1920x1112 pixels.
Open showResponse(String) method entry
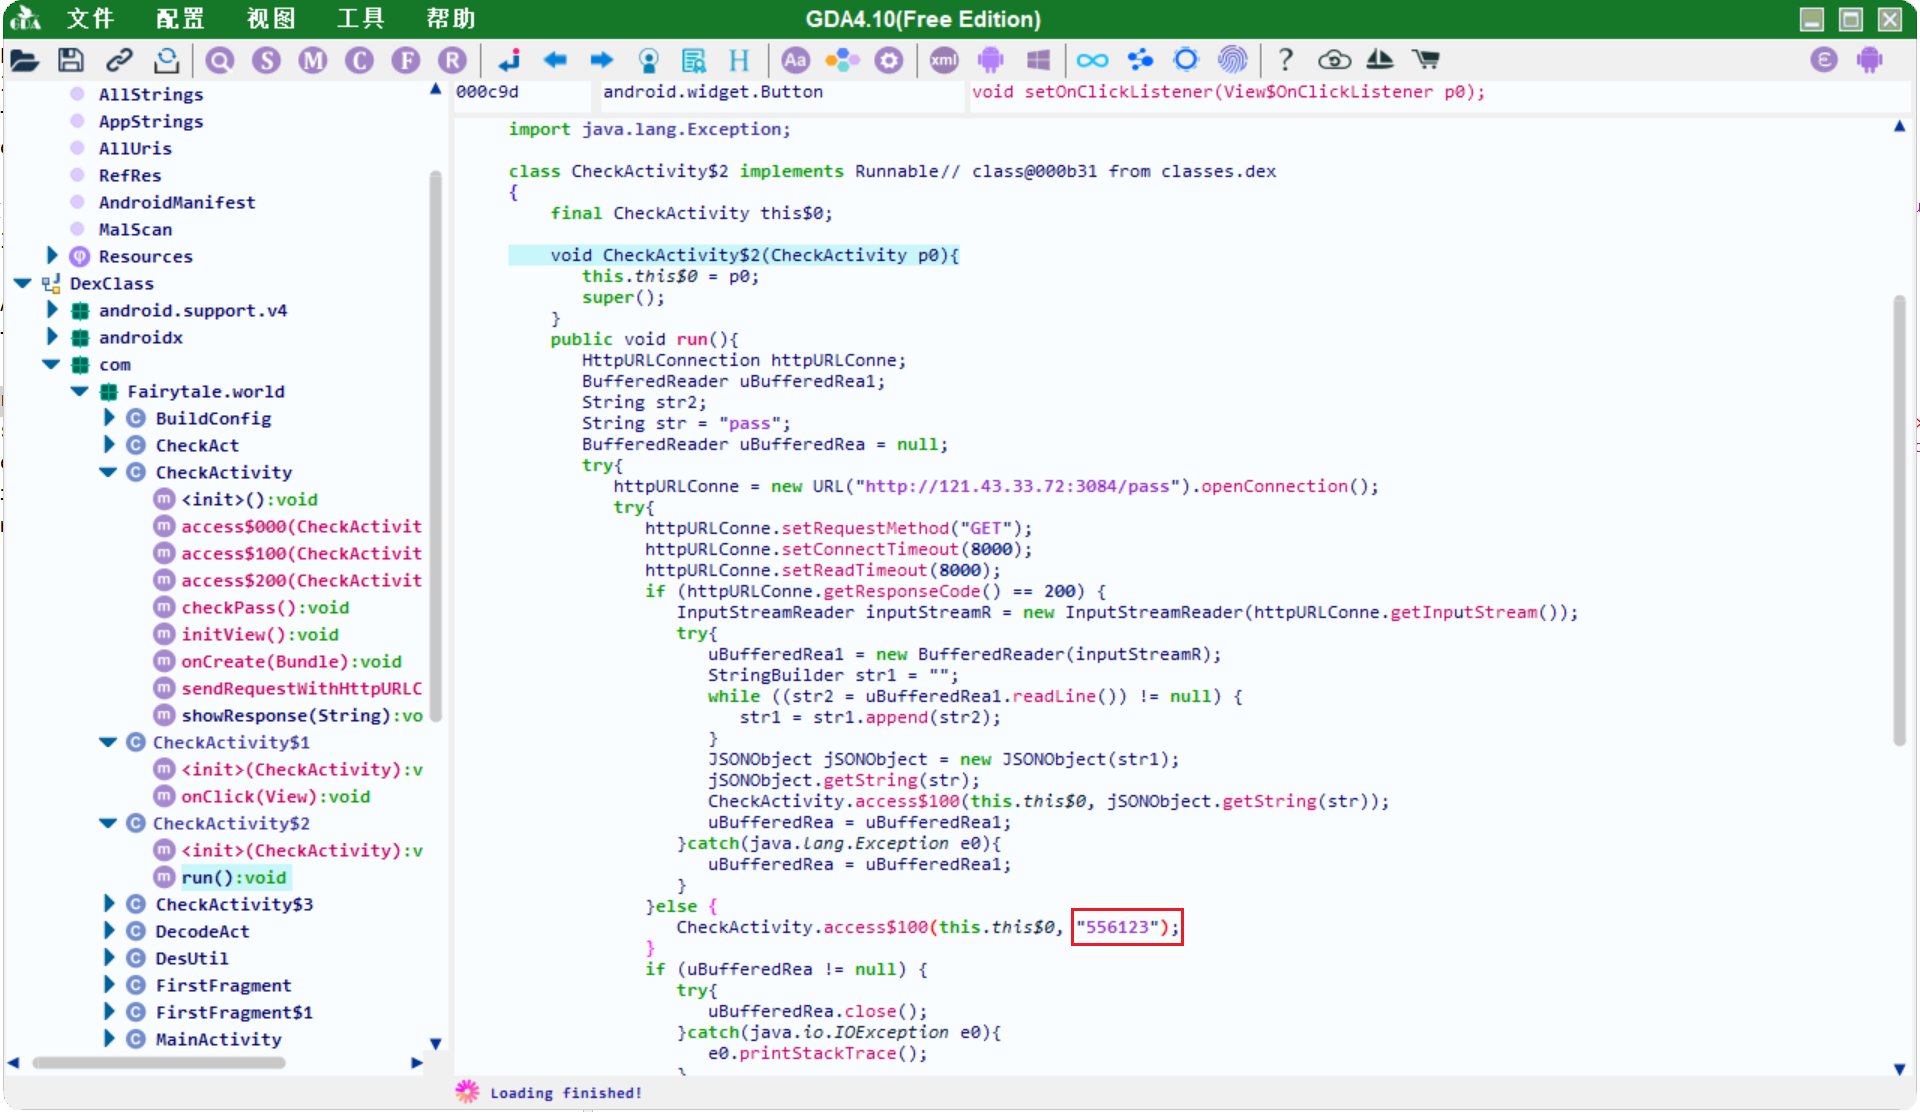[302, 715]
